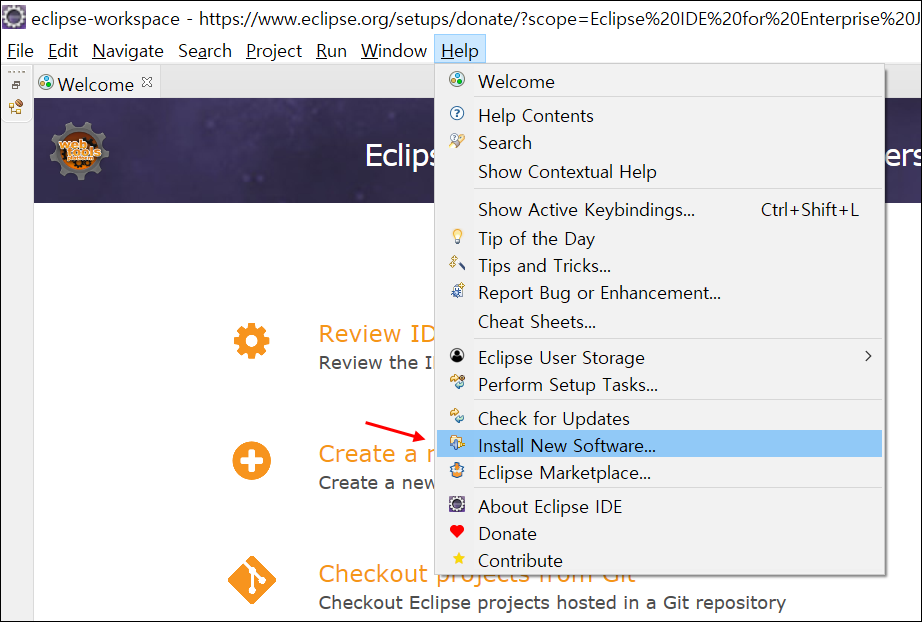Close the open Help menu
The image size is (922, 622).
[460, 51]
